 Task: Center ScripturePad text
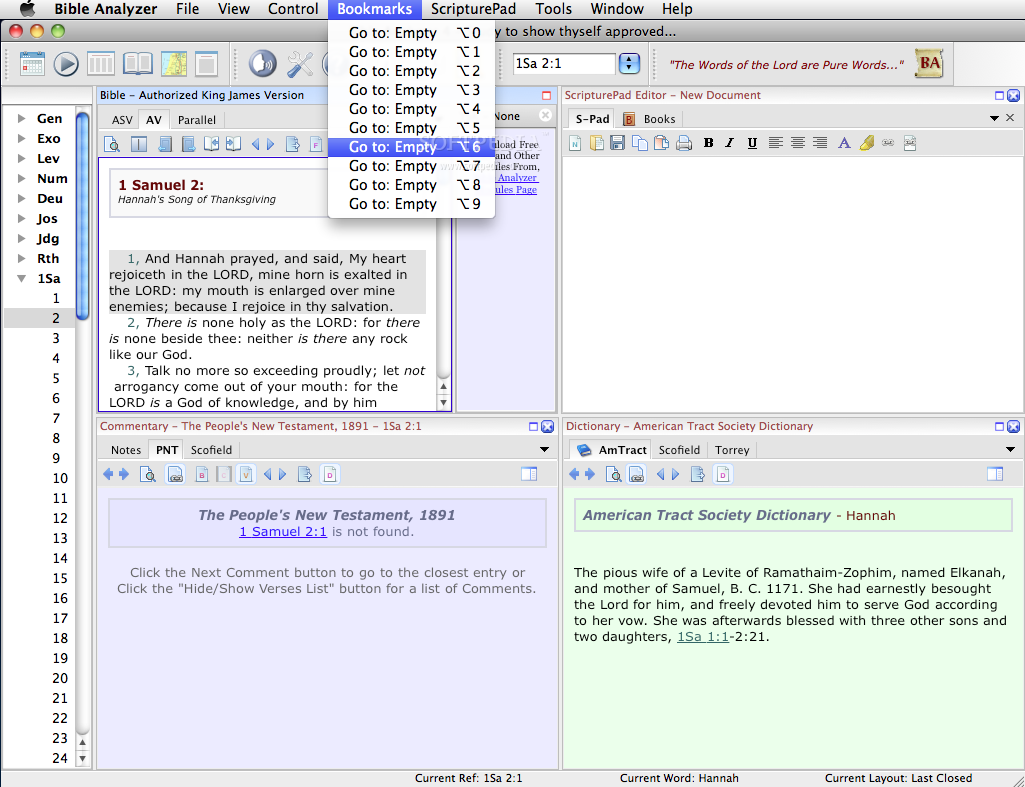tap(798, 143)
